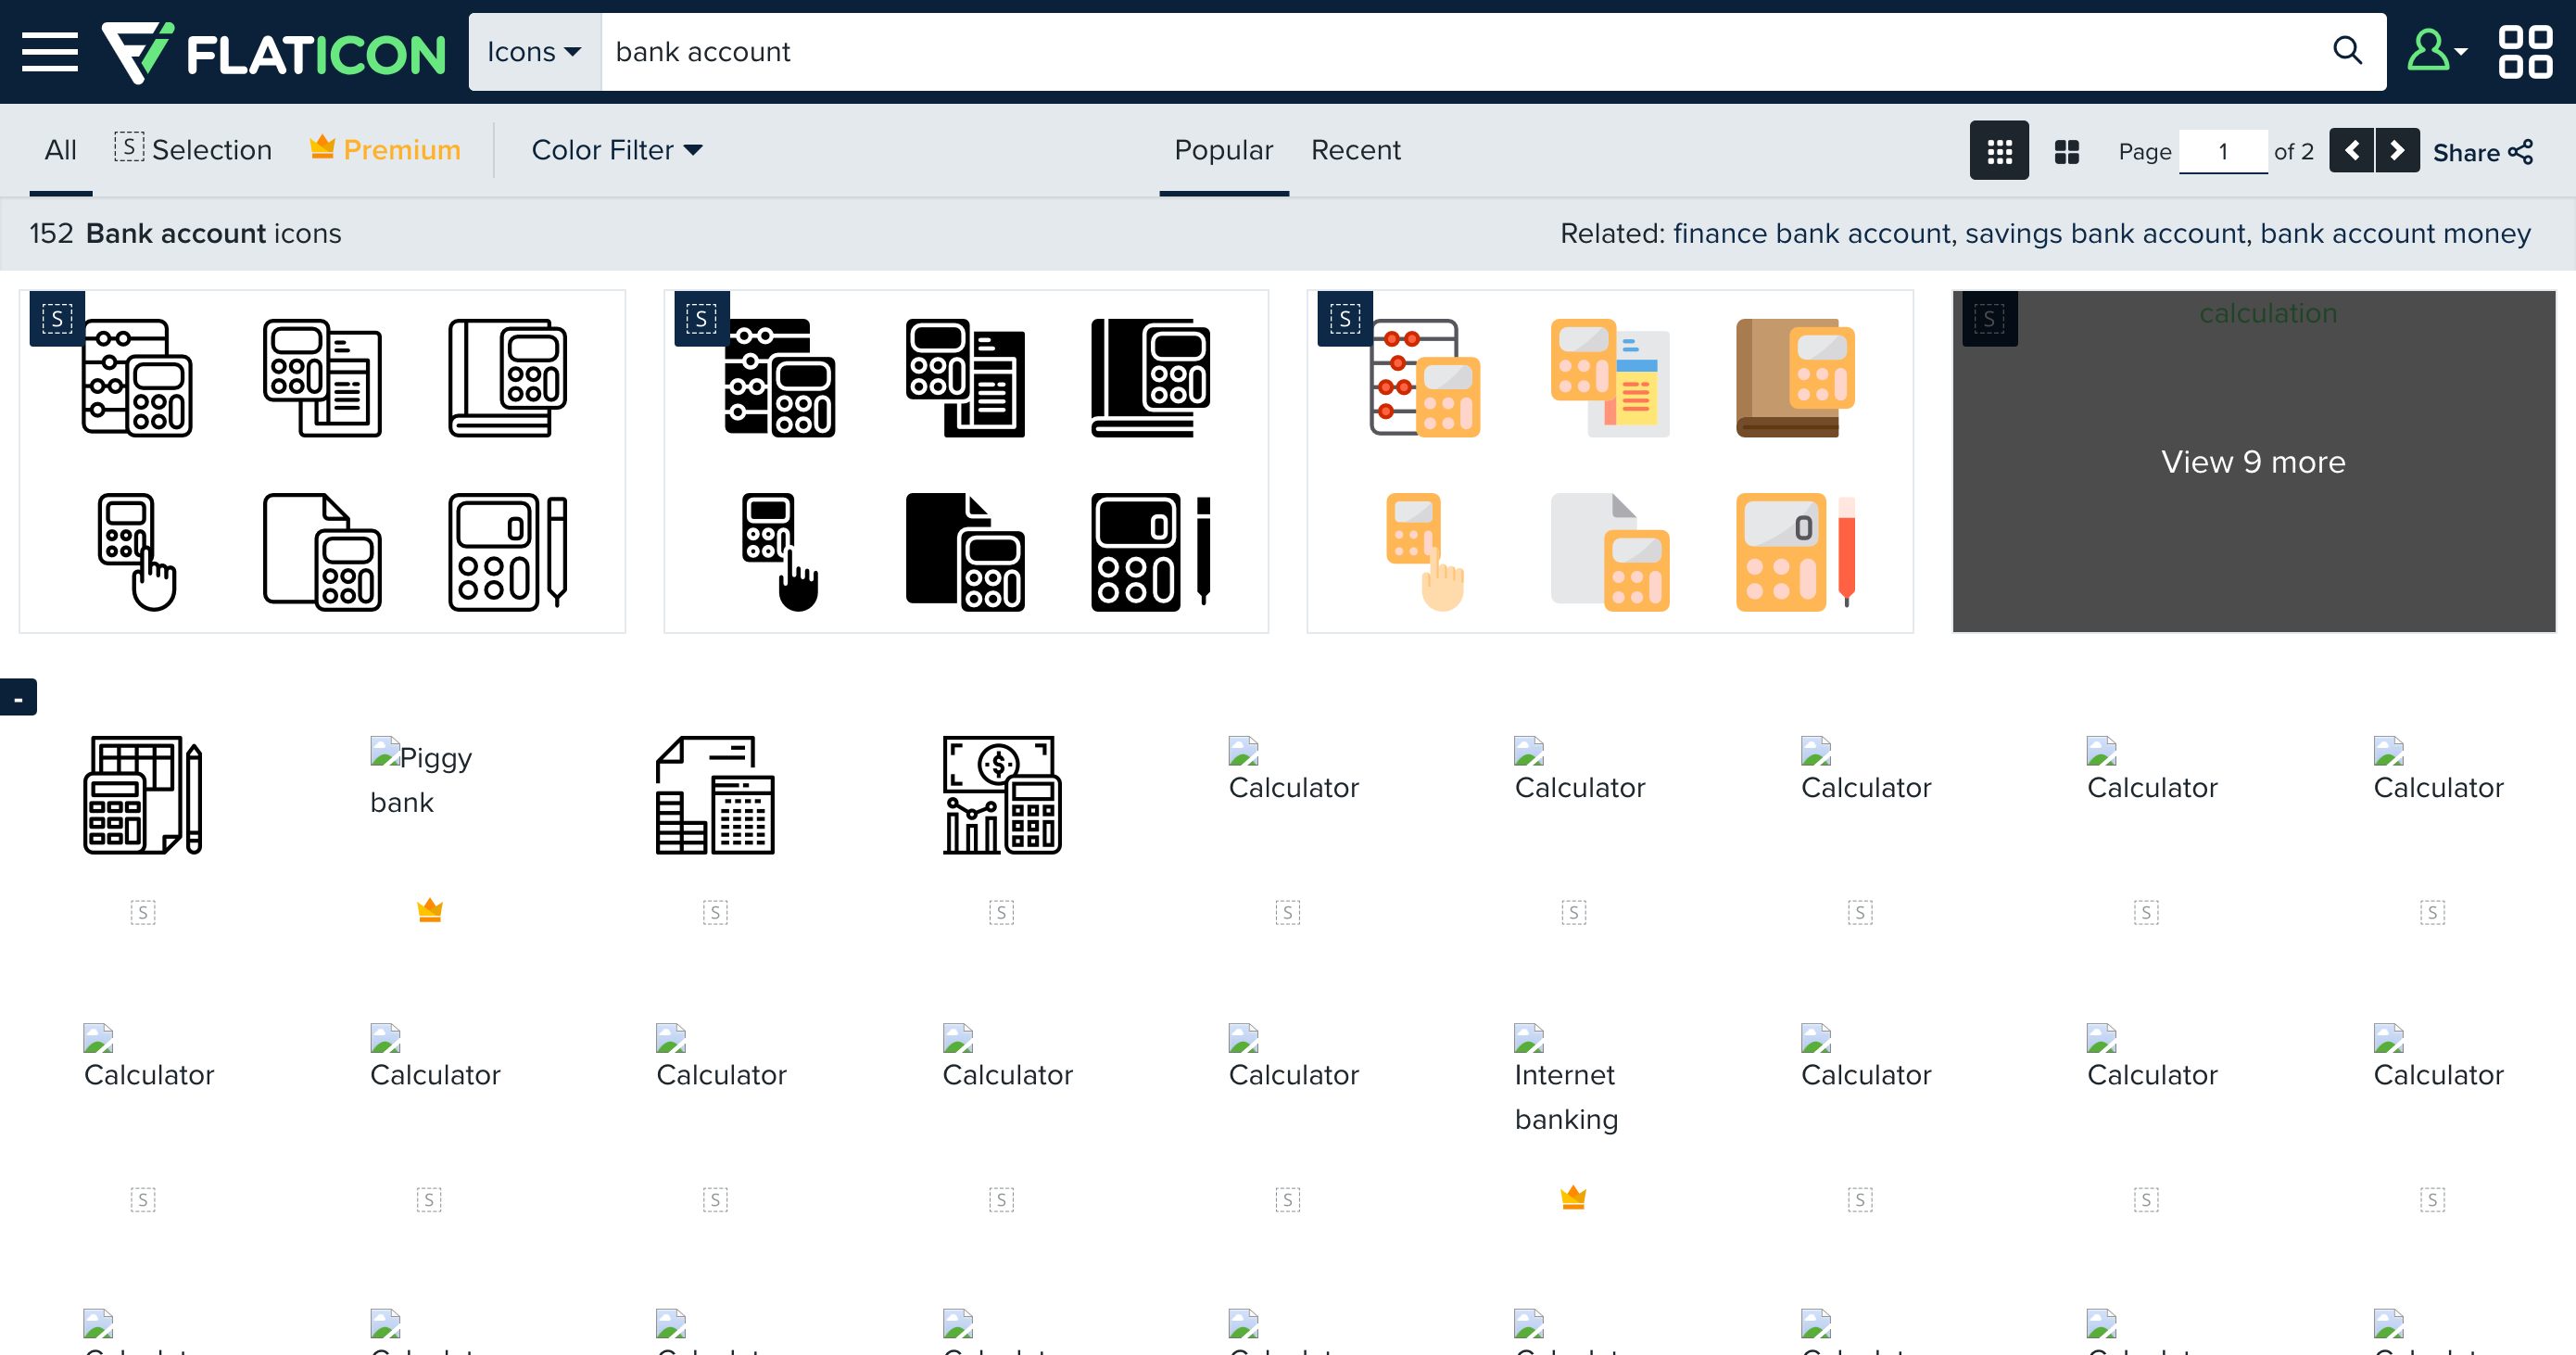
Task: Switch to the Popular tab
Action: tap(1224, 149)
